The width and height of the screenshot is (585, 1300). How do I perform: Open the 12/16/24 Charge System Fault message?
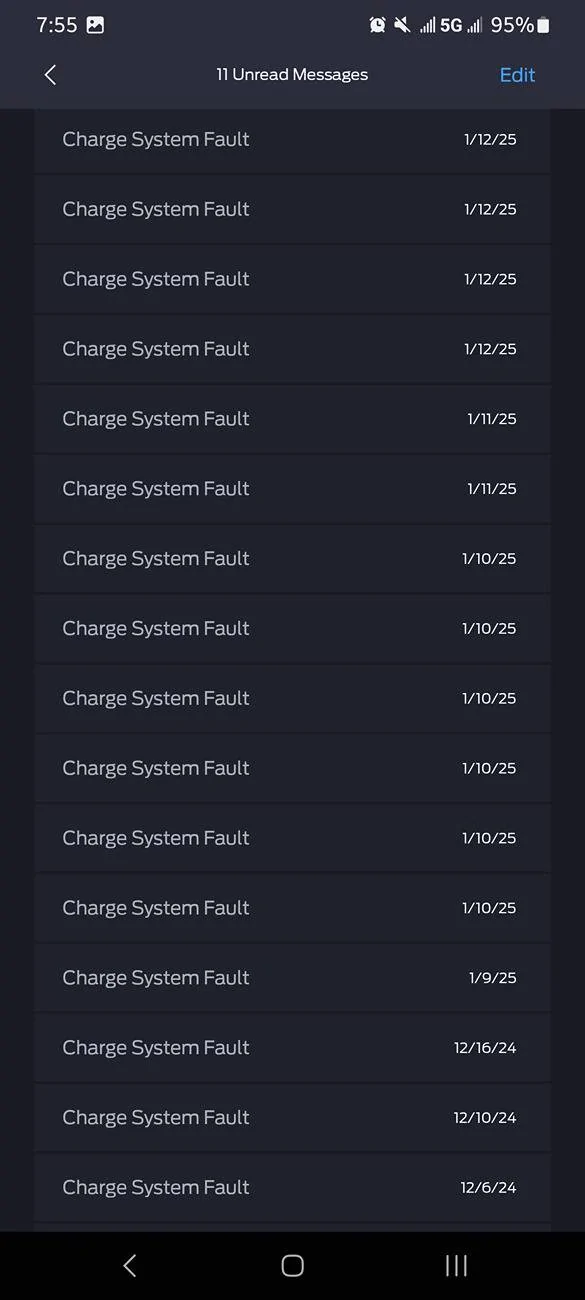[x=292, y=1048]
